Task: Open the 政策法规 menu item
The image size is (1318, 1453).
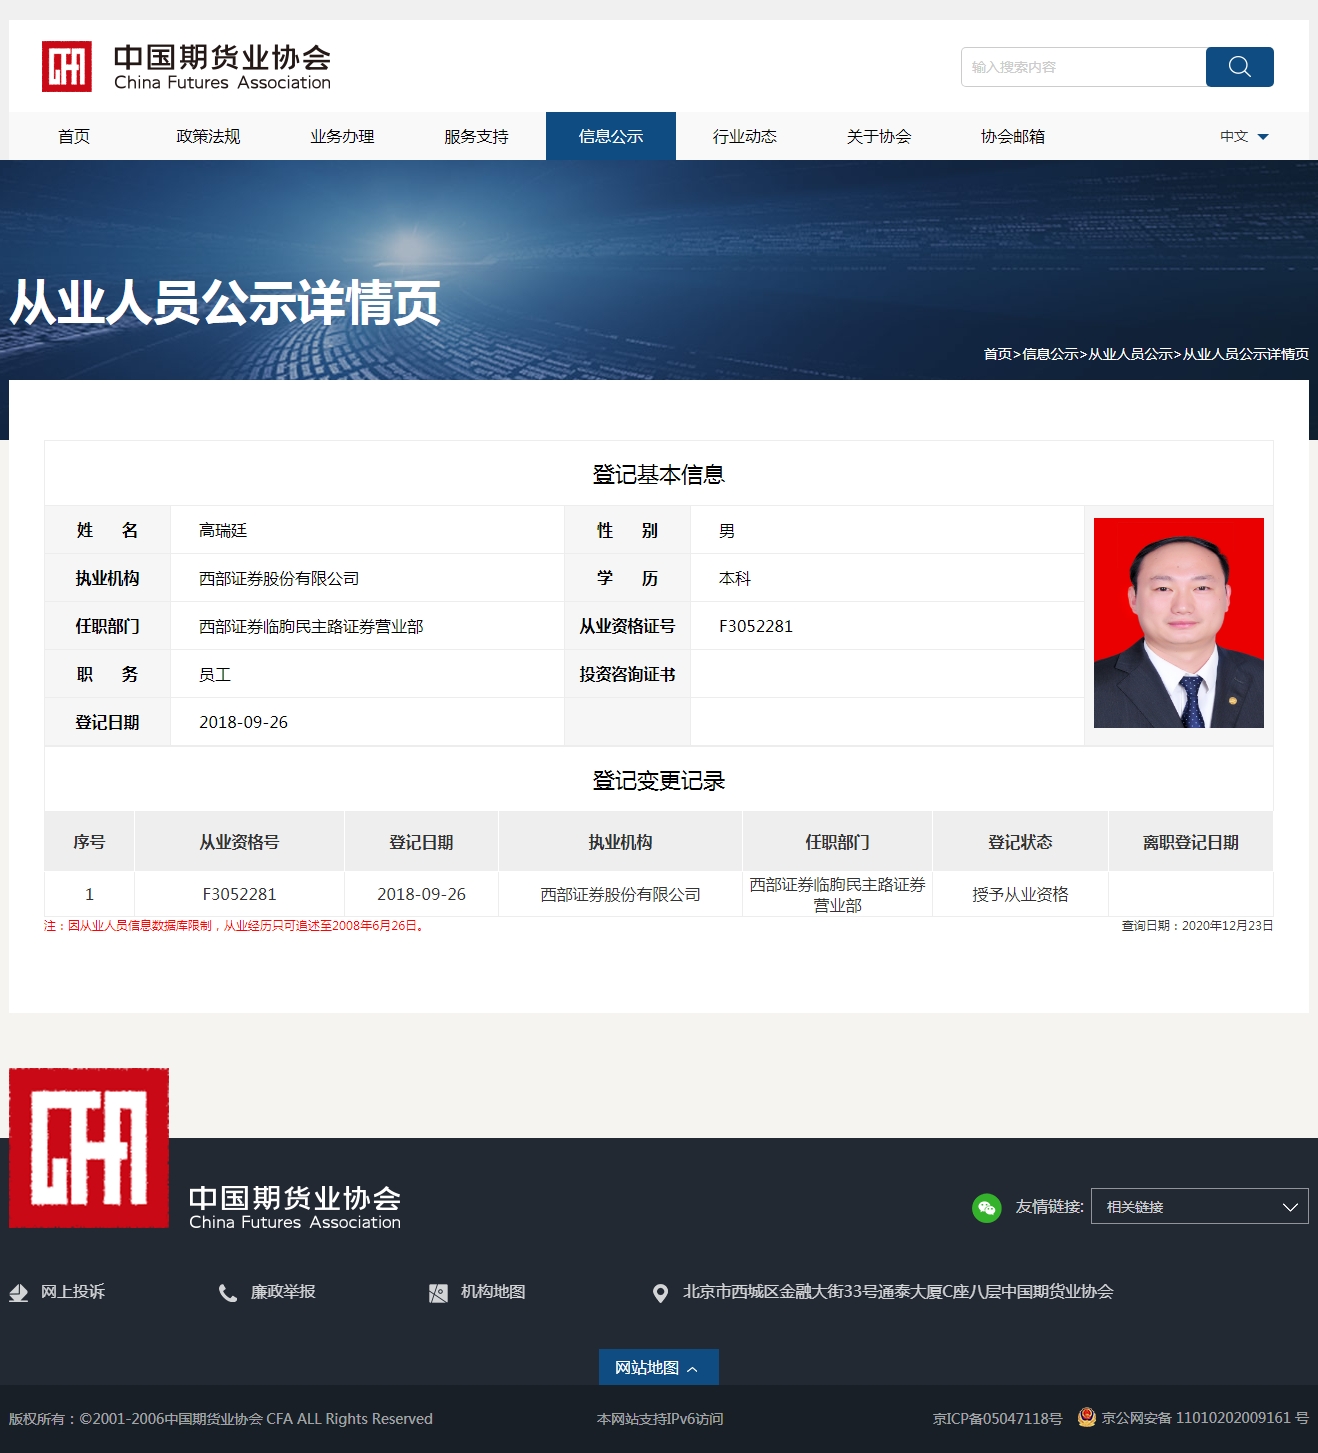Action: (x=208, y=137)
